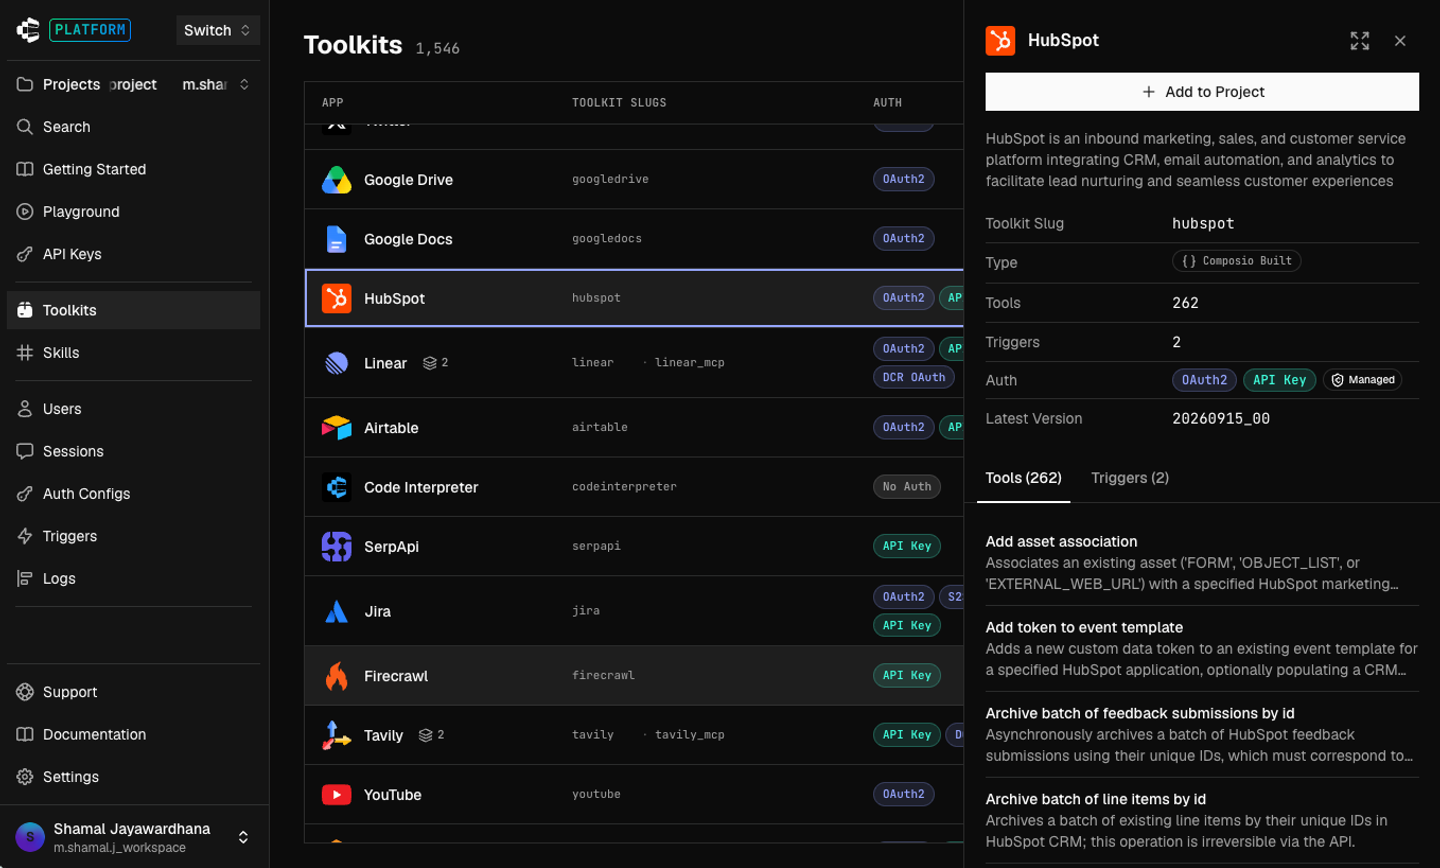The width and height of the screenshot is (1440, 868).
Task: Click API Key badge in panel
Action: (x=1280, y=380)
